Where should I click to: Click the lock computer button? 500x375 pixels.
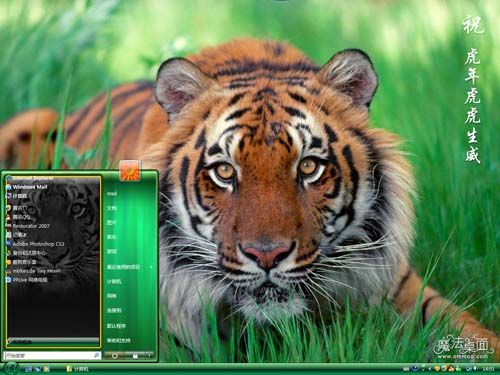135,356
